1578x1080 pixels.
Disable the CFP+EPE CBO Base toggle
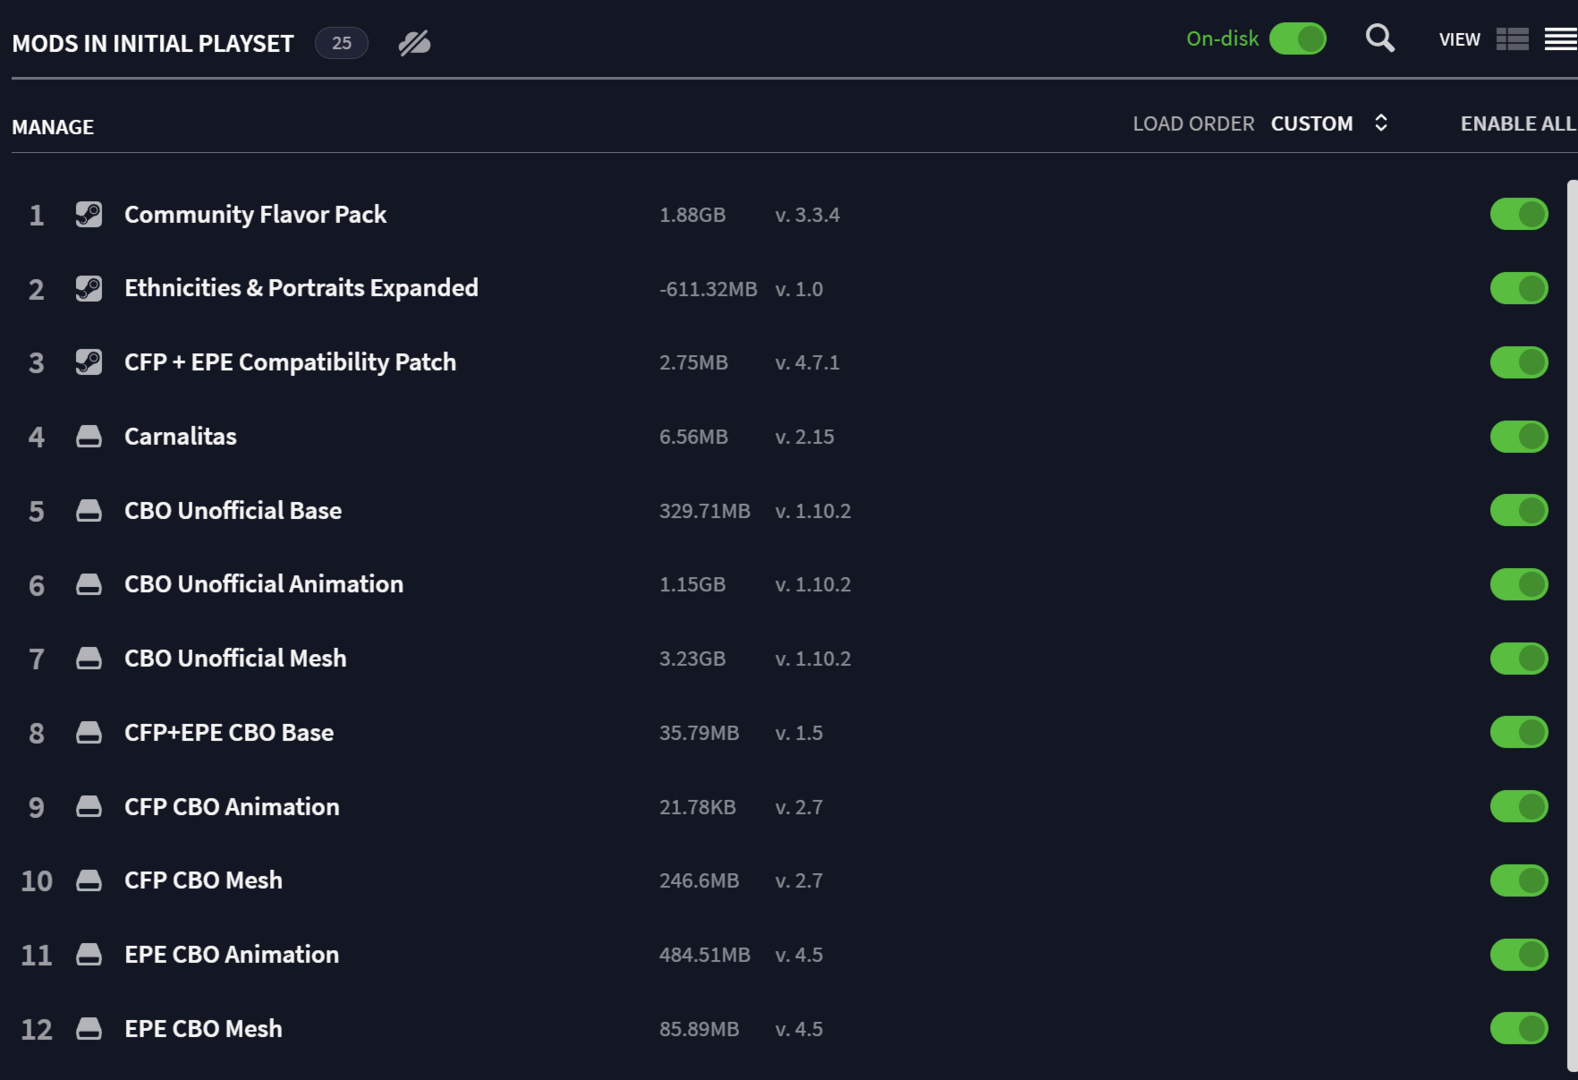(x=1519, y=732)
